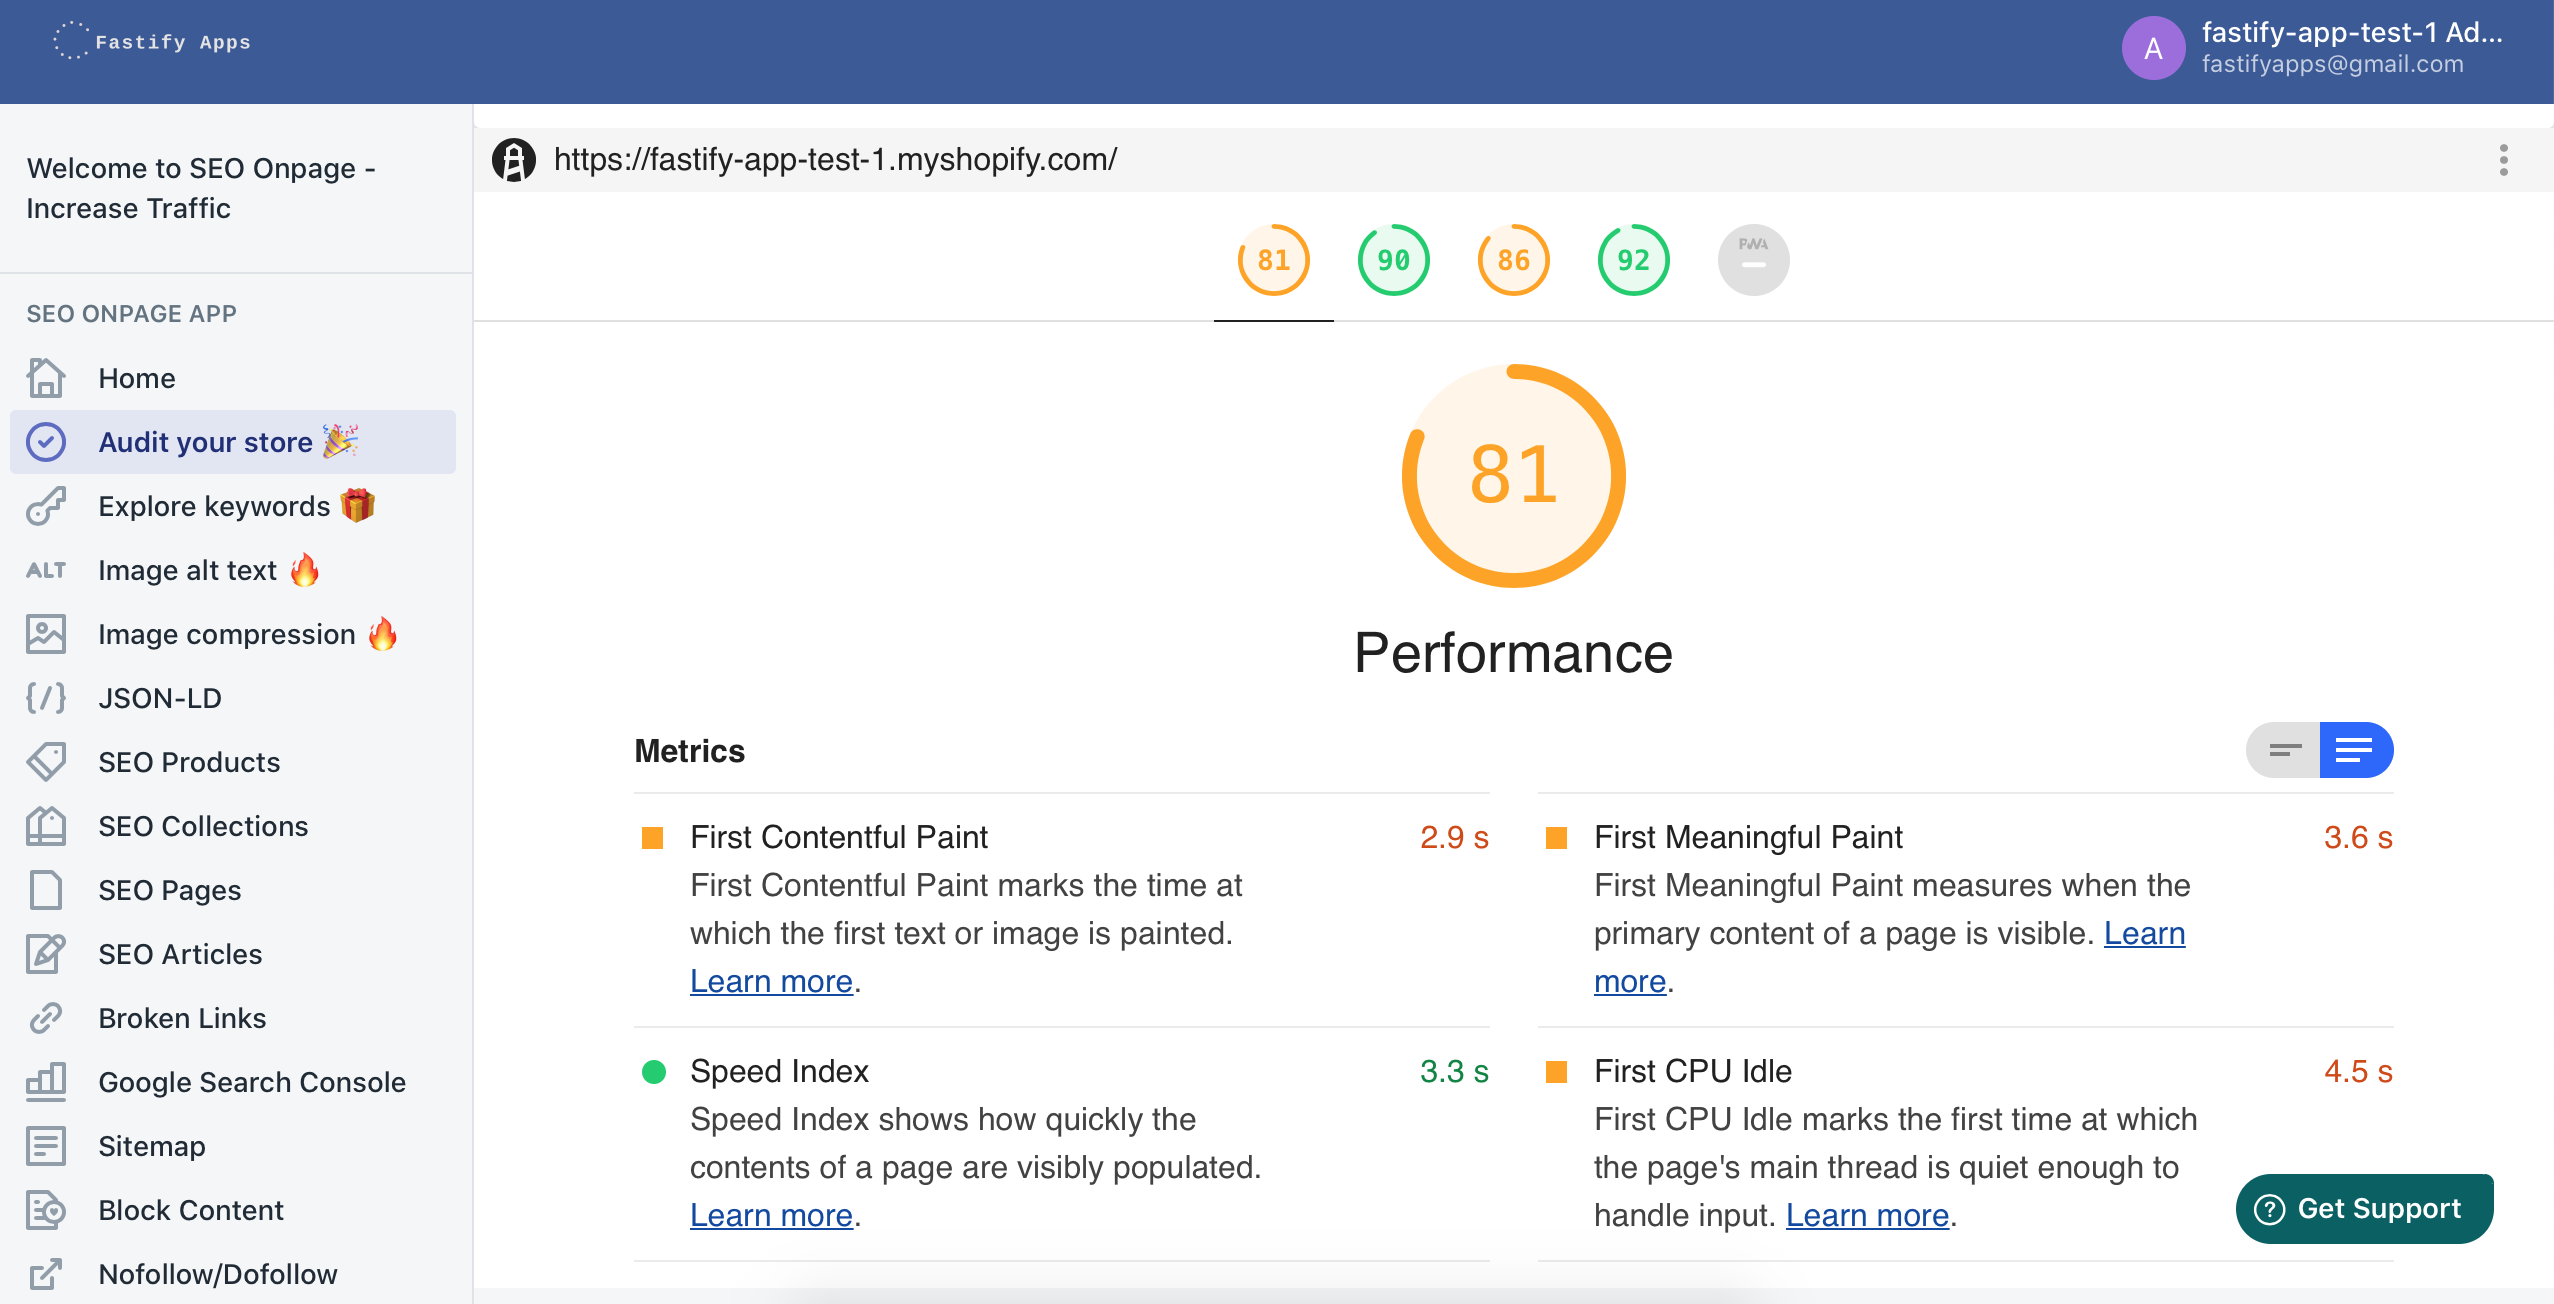Click the Get Support button
The image size is (2554, 1304).
pos(2364,1209)
